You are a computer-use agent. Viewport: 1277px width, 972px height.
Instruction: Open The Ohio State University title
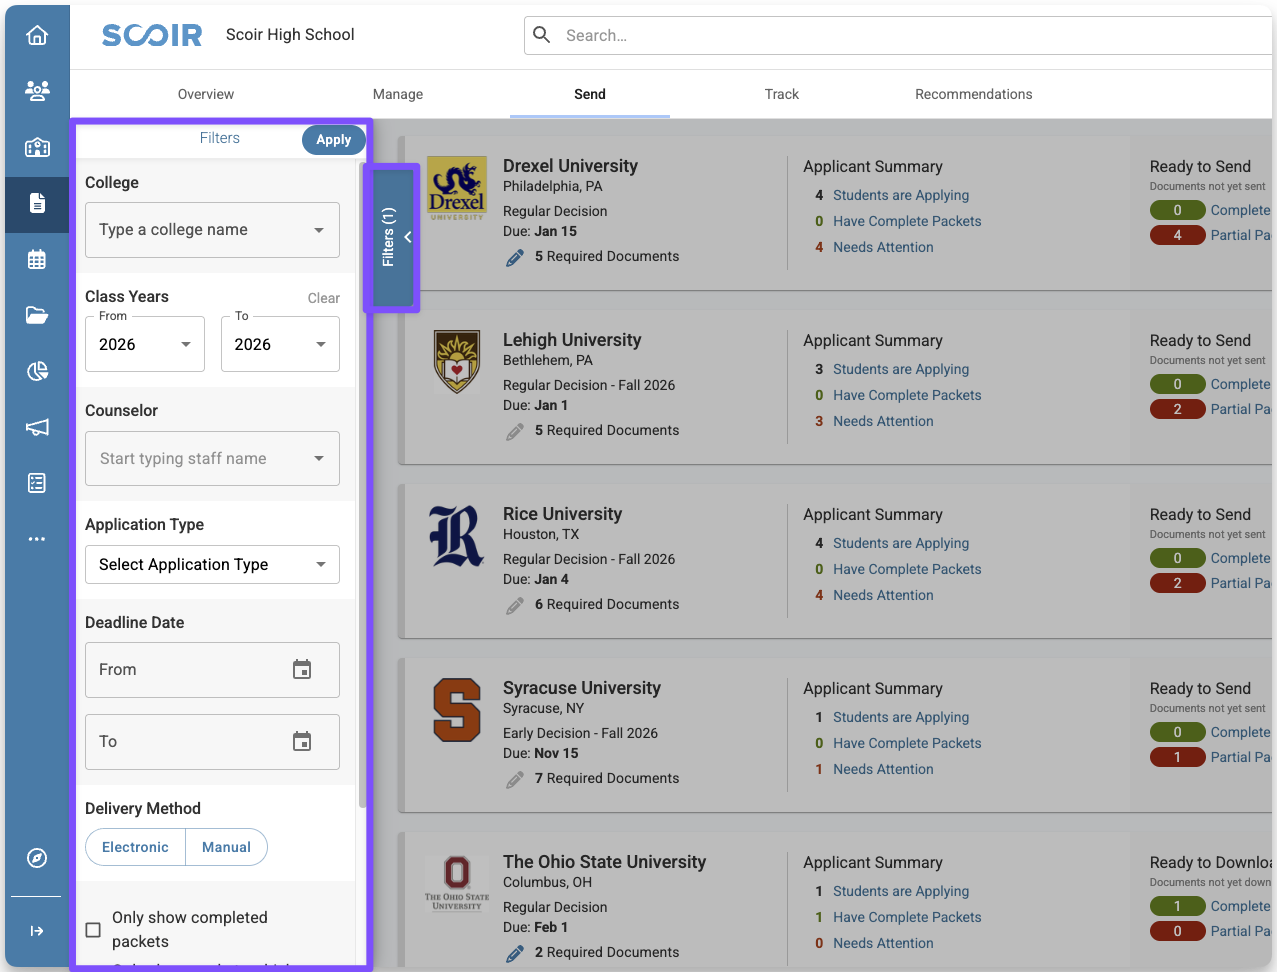coord(604,862)
